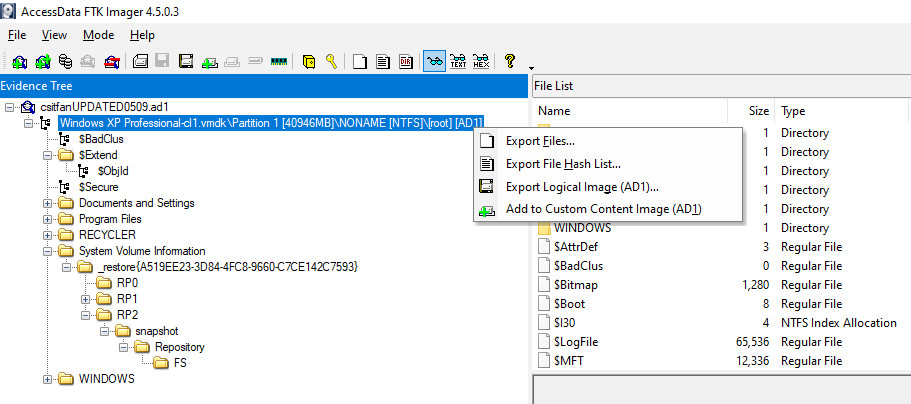This screenshot has height=404, width=911.
Task: Open help via the question mark icon
Action: pyautogui.click(x=510, y=61)
